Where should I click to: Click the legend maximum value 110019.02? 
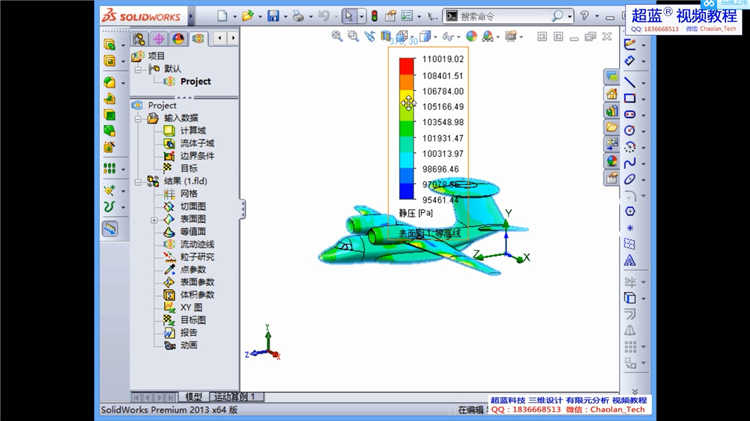443,59
